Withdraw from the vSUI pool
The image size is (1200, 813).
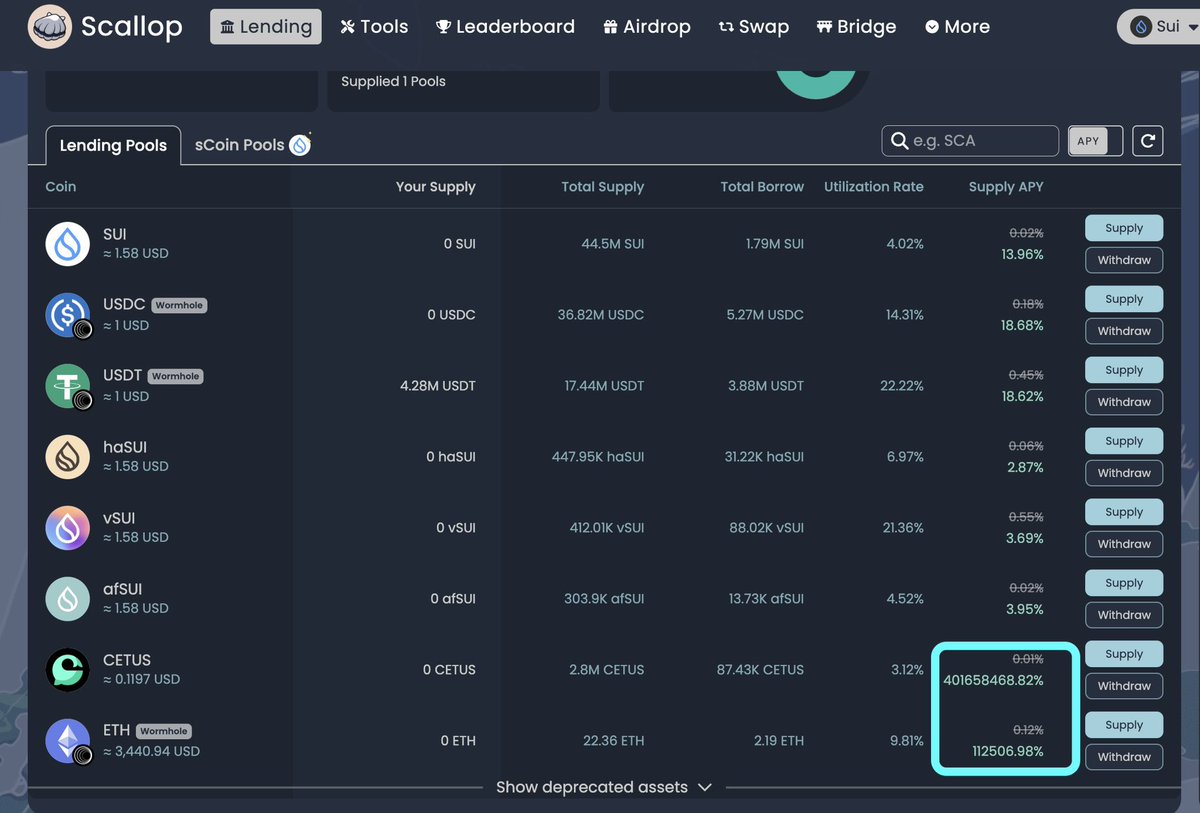[x=1124, y=544]
